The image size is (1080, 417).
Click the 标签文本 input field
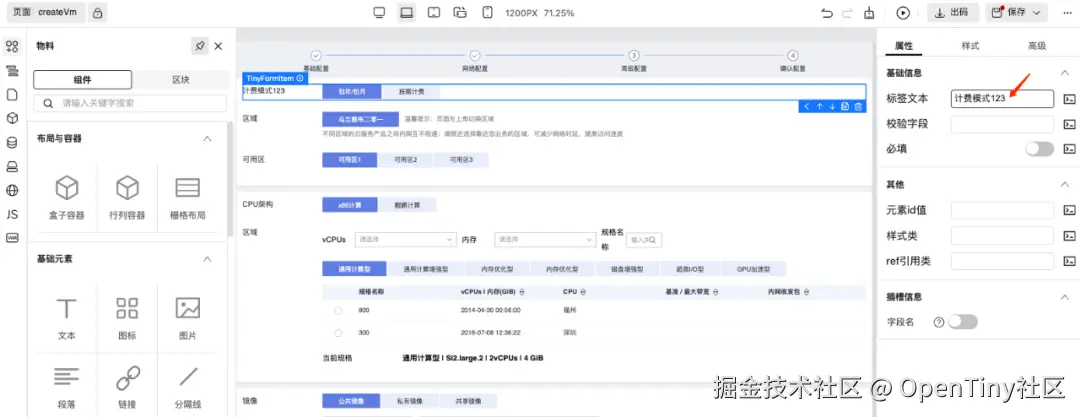click(1003, 99)
